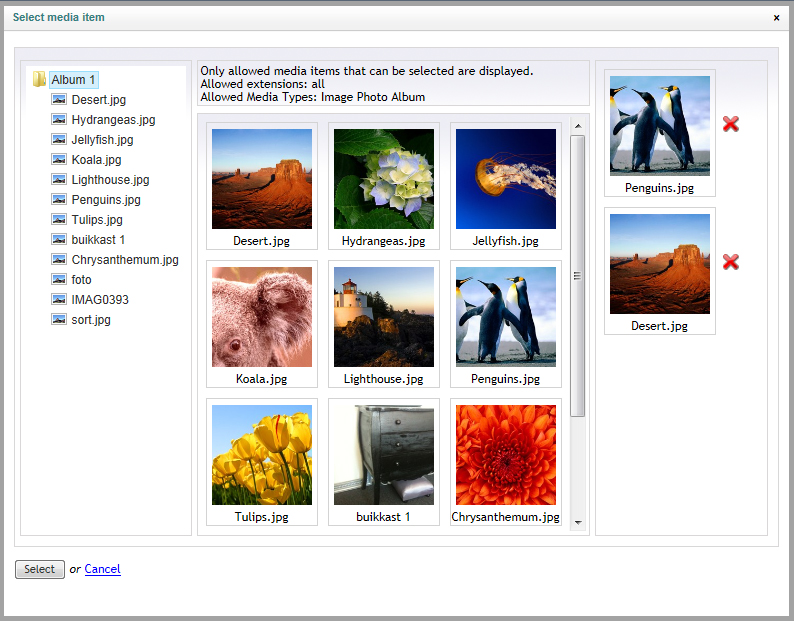Select IMAG0393 in the album tree
The height and width of the screenshot is (621, 794).
[100, 300]
